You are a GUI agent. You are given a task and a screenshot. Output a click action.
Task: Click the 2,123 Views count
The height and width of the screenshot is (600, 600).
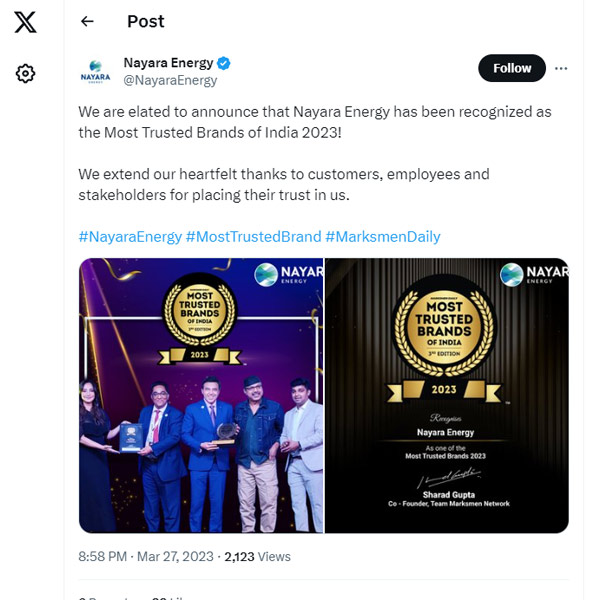(257, 556)
